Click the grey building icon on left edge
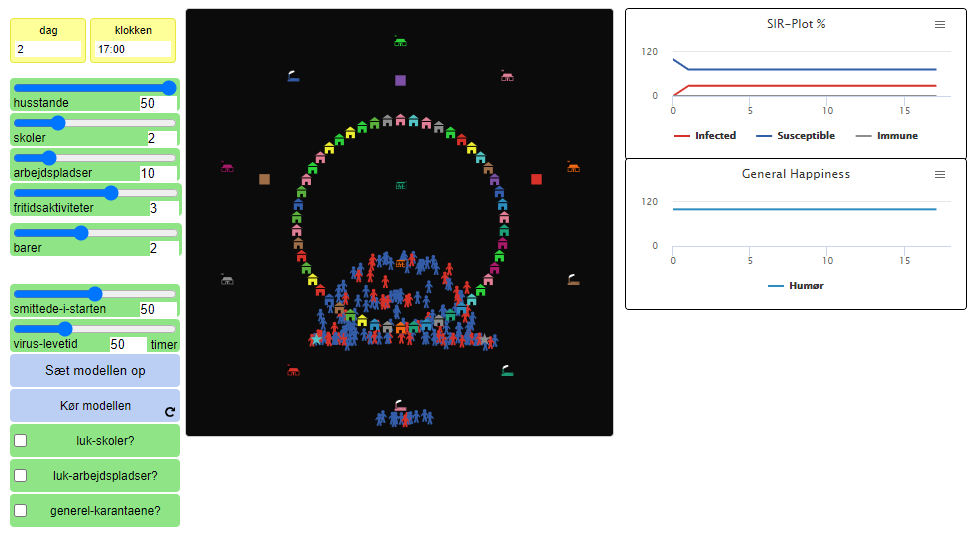This screenshot has width=975, height=539. coord(228,279)
